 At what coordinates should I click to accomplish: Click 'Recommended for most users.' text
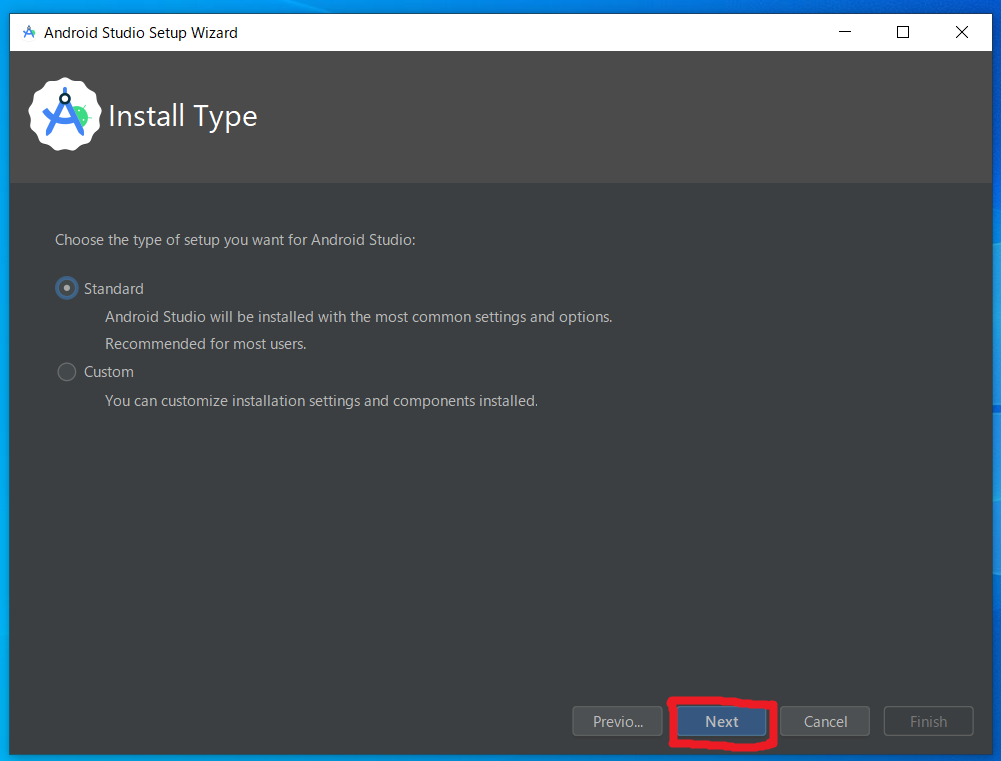click(206, 344)
